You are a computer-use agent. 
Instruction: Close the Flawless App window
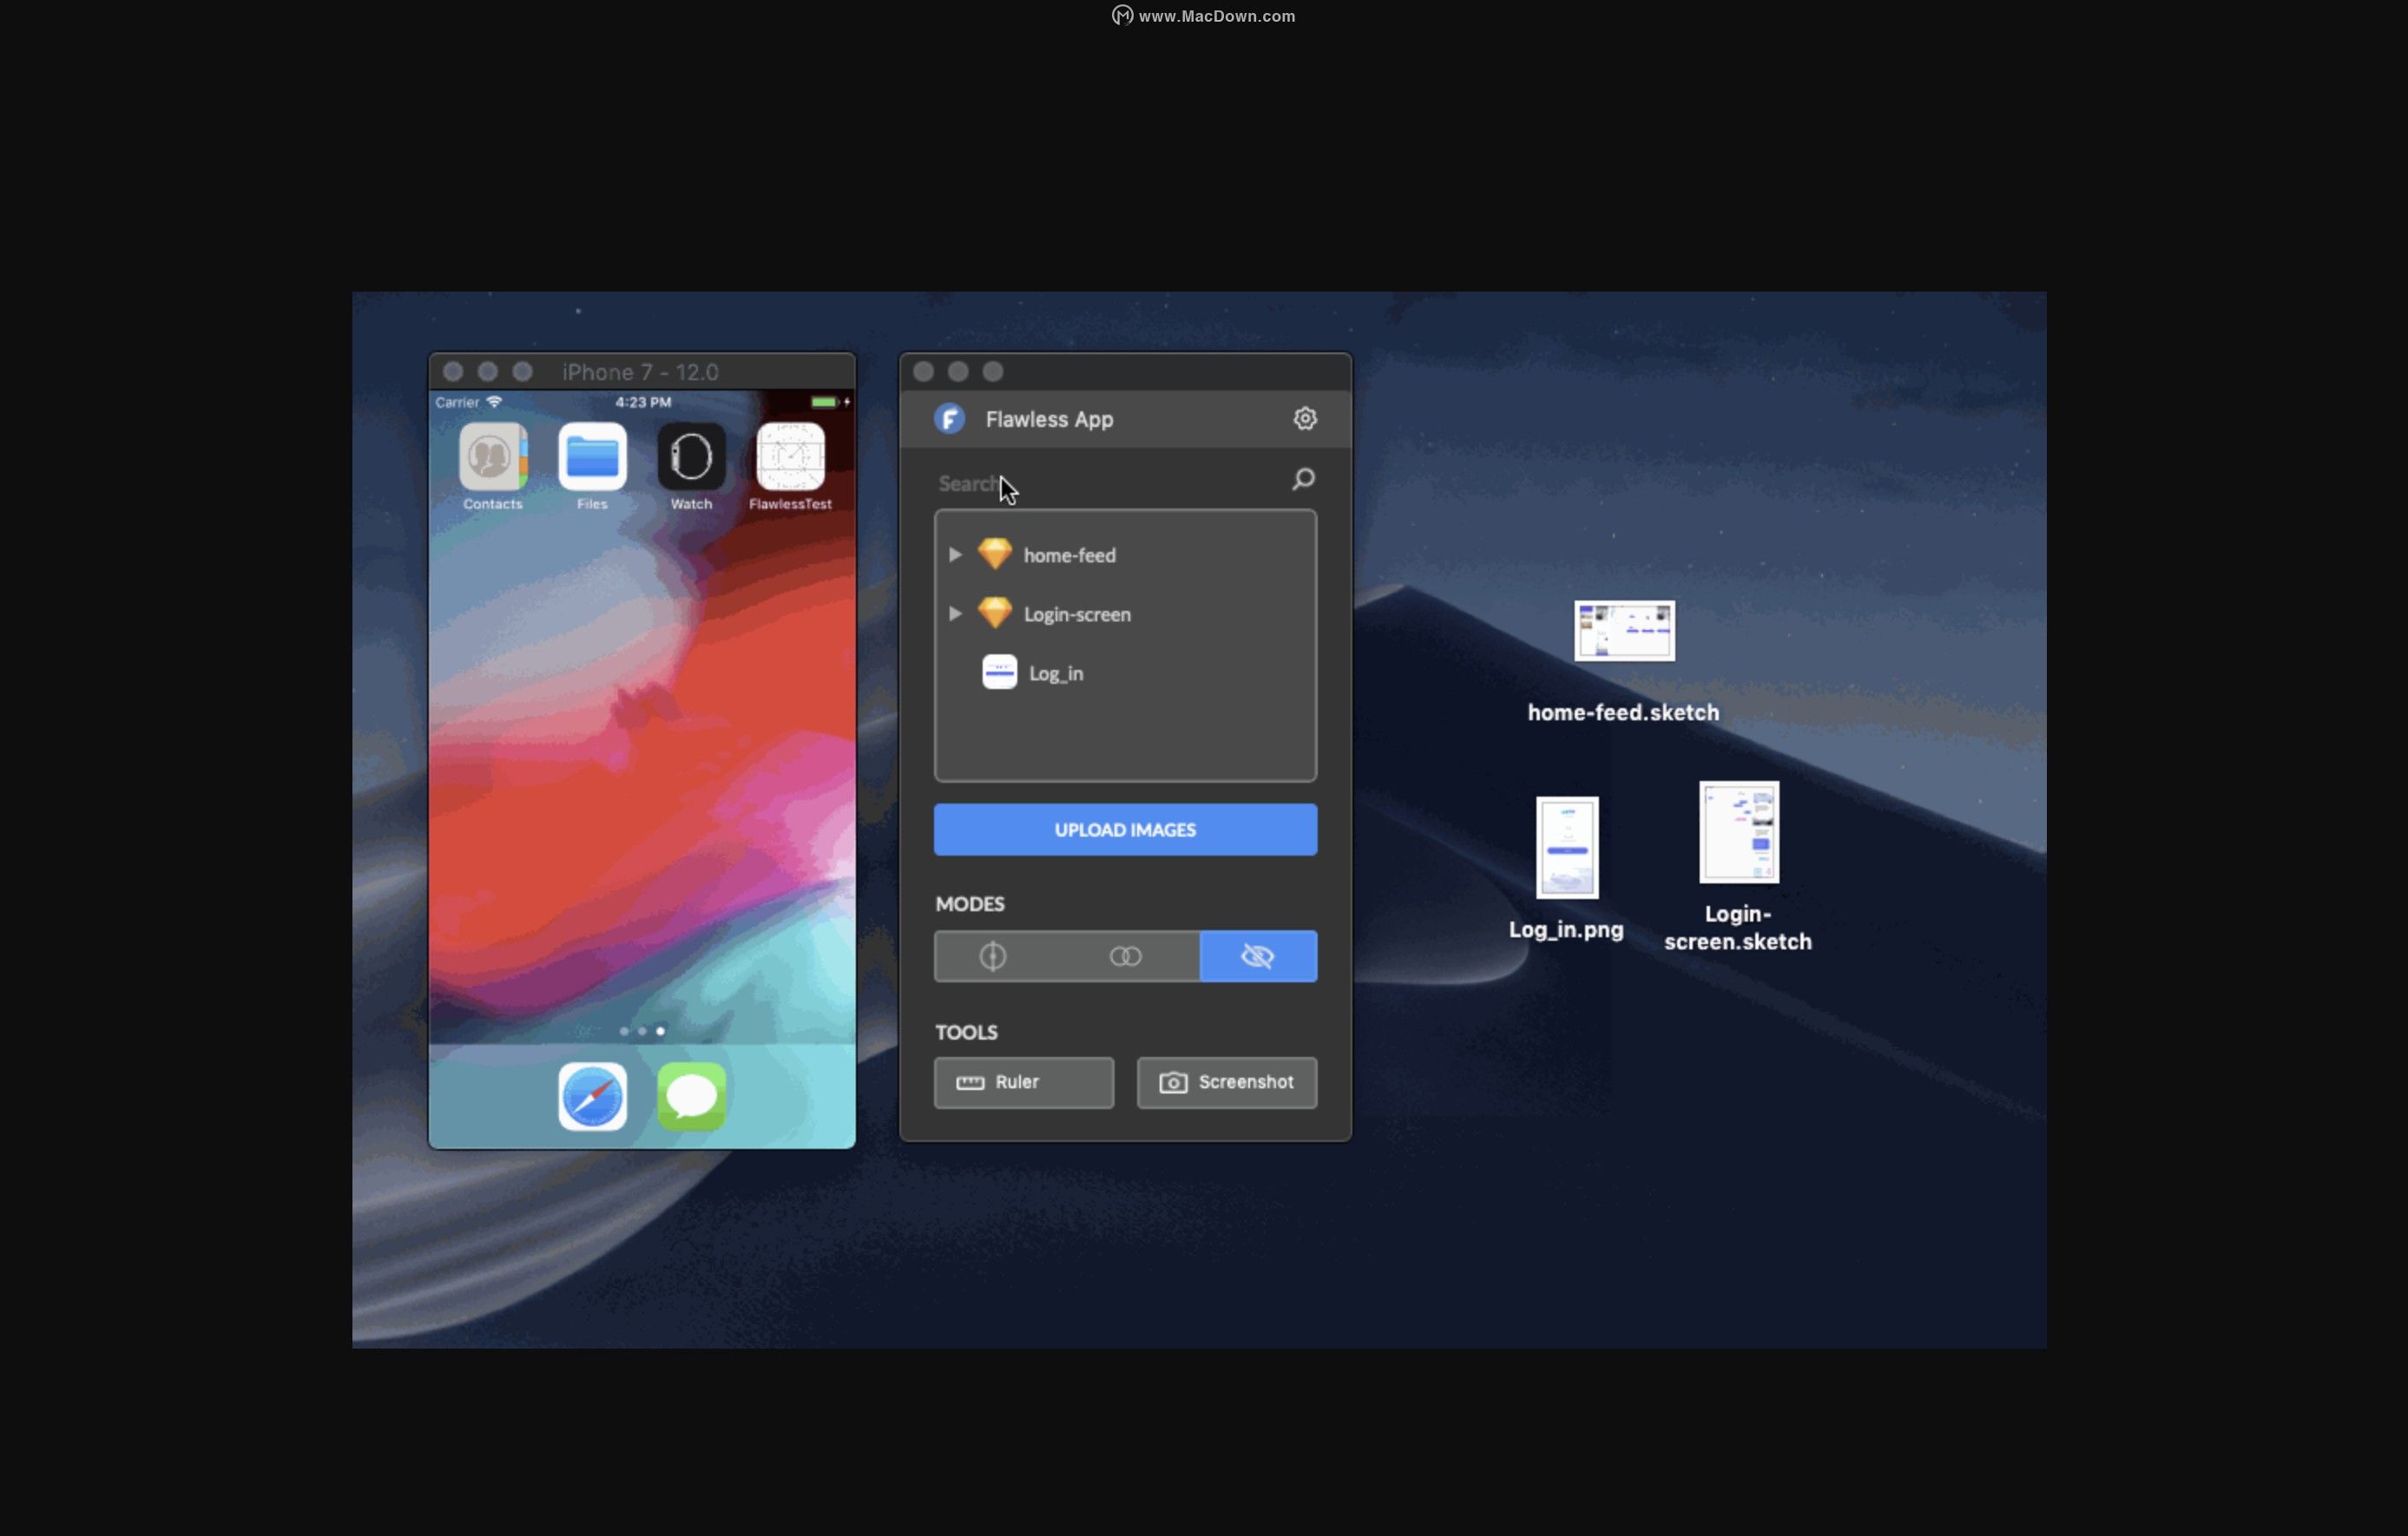click(x=923, y=372)
